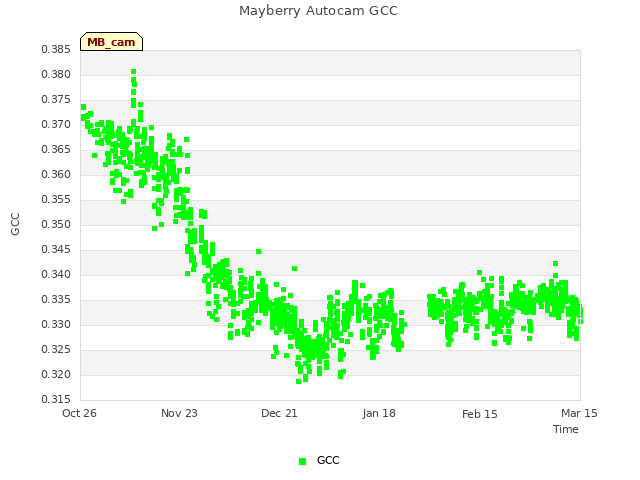This screenshot has height=480, width=640.
Task: Click the Nov 23 x-axis label
Action: point(179,413)
